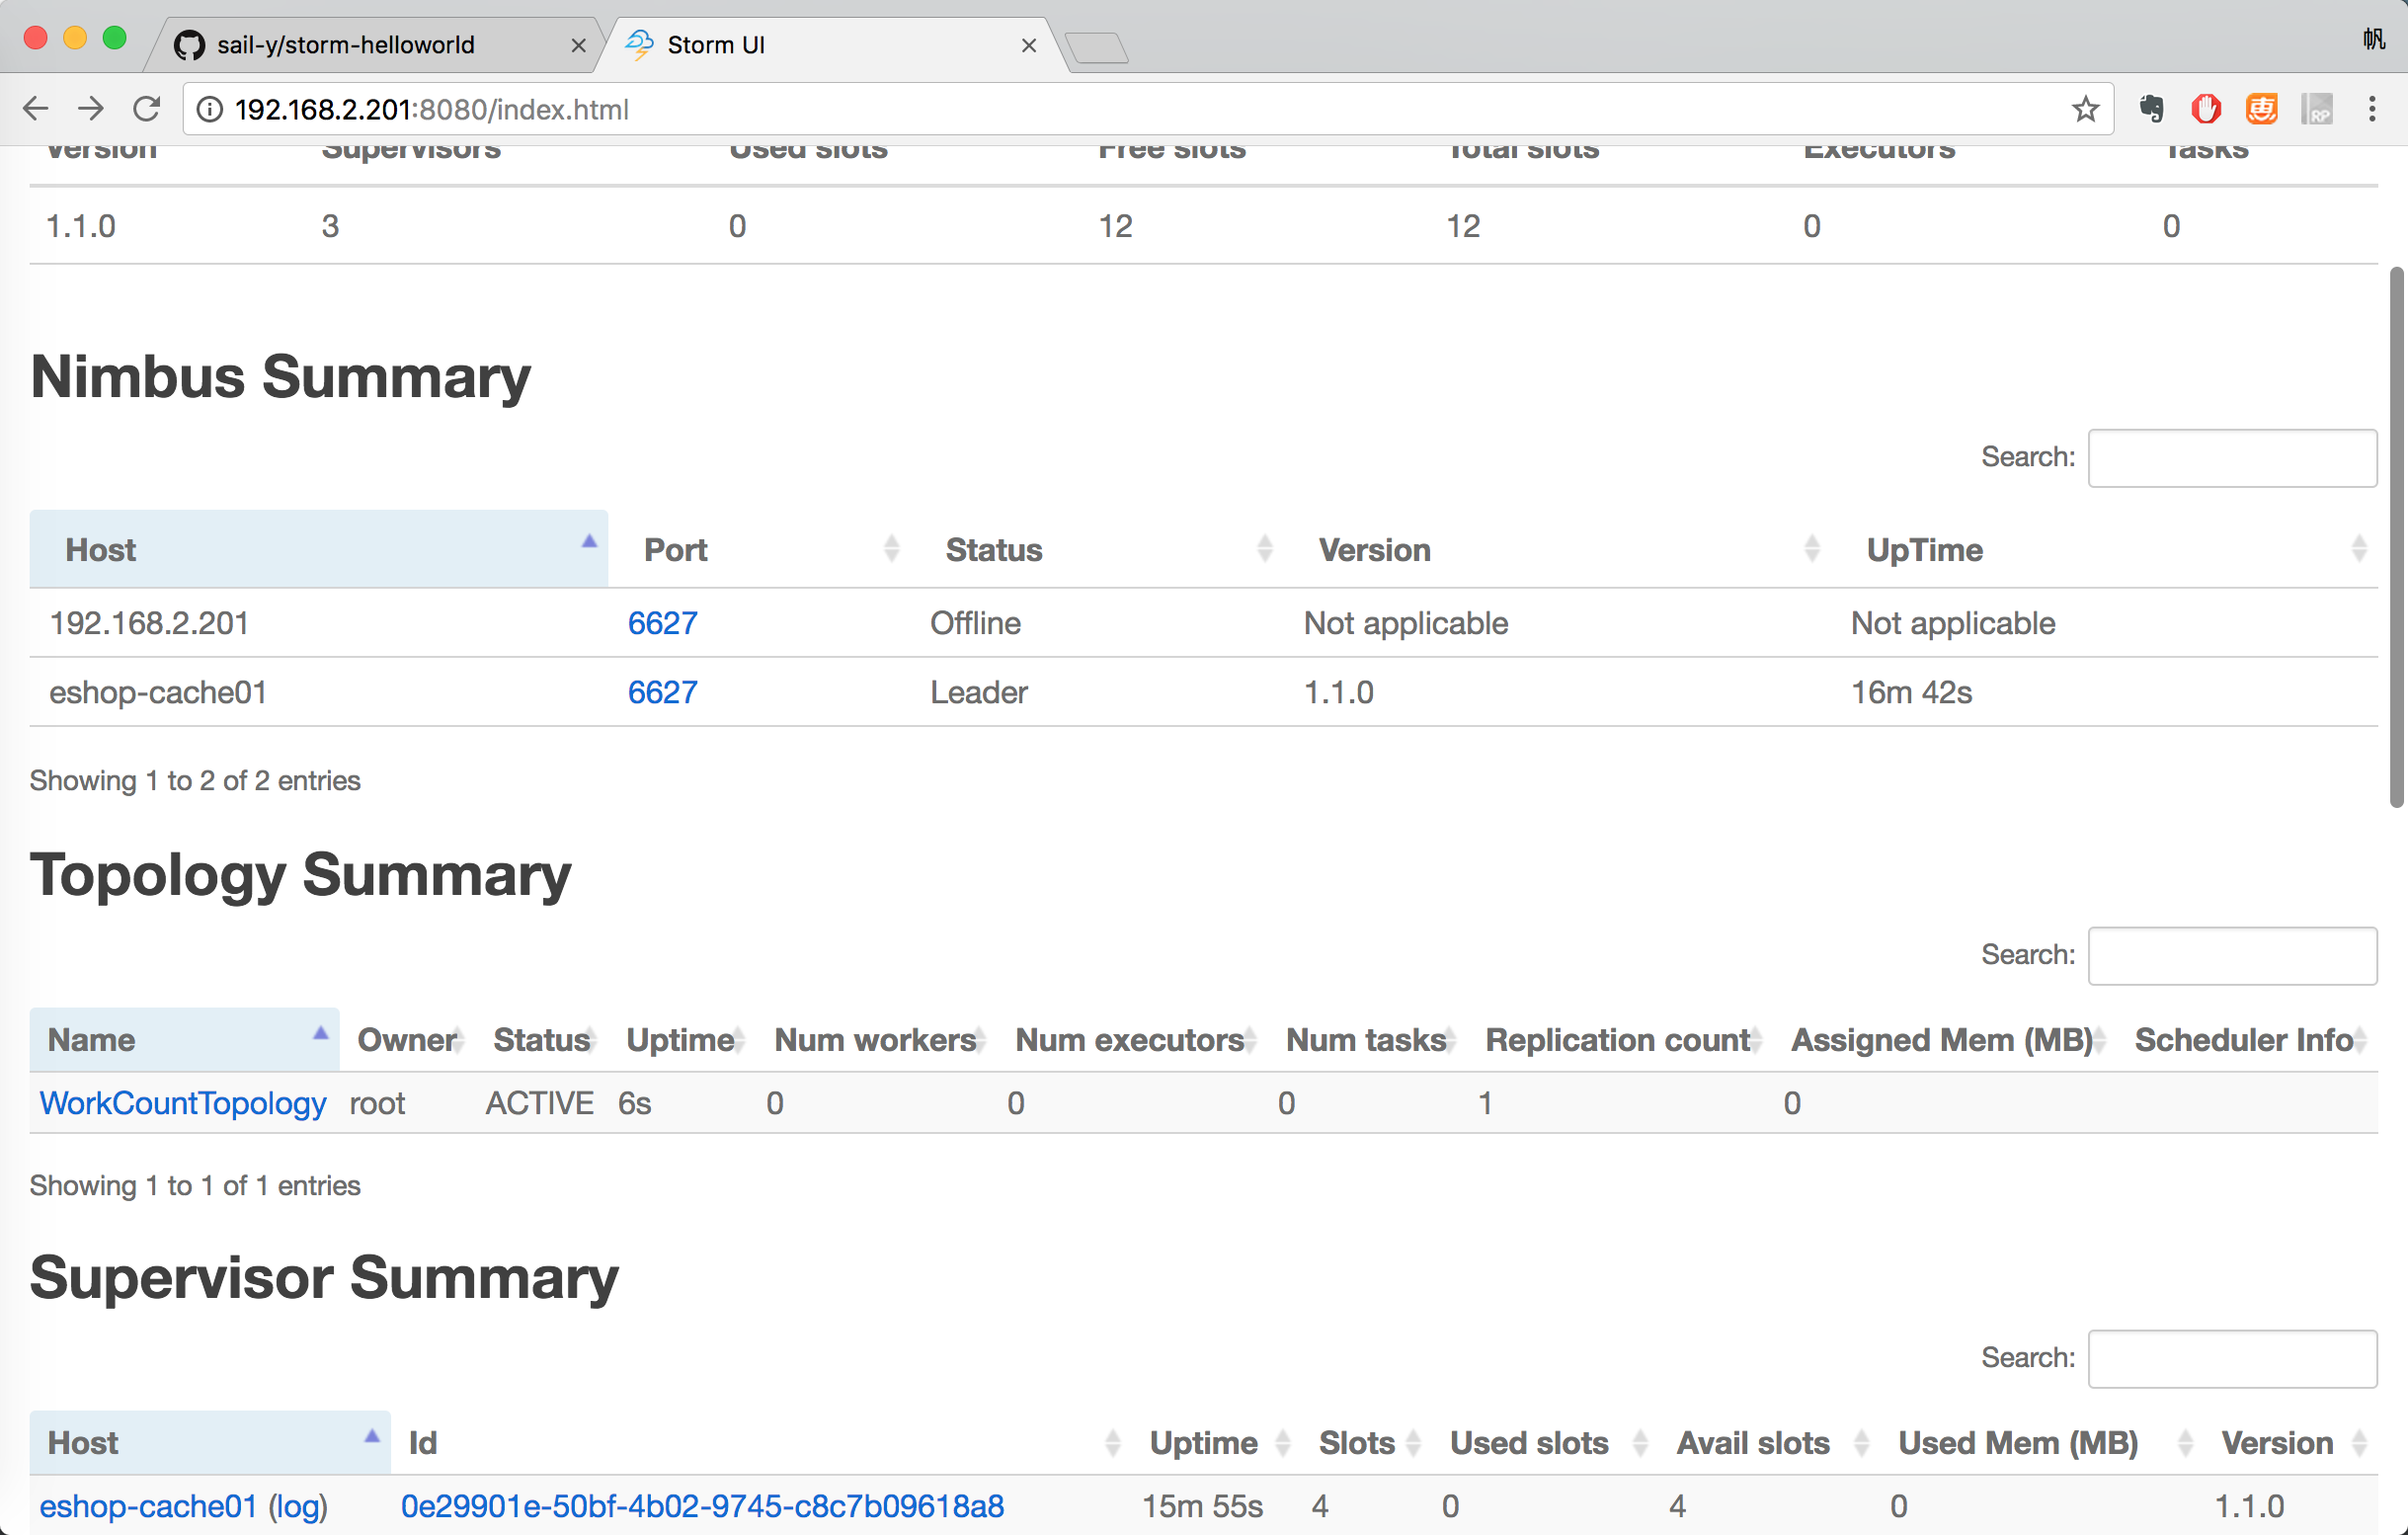This screenshot has width=2408, height=1535.
Task: Open eshop-cache01 supervisor host link
Action: point(148,1506)
